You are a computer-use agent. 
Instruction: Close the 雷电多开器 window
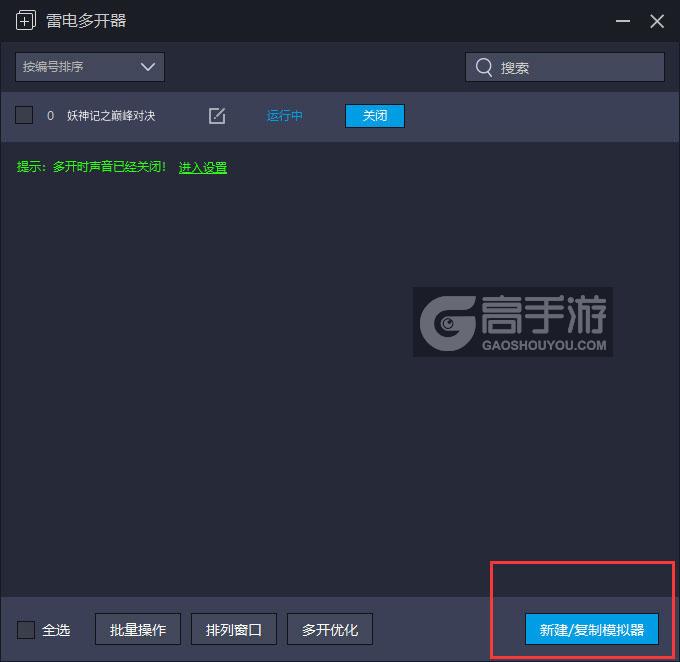coord(657,21)
